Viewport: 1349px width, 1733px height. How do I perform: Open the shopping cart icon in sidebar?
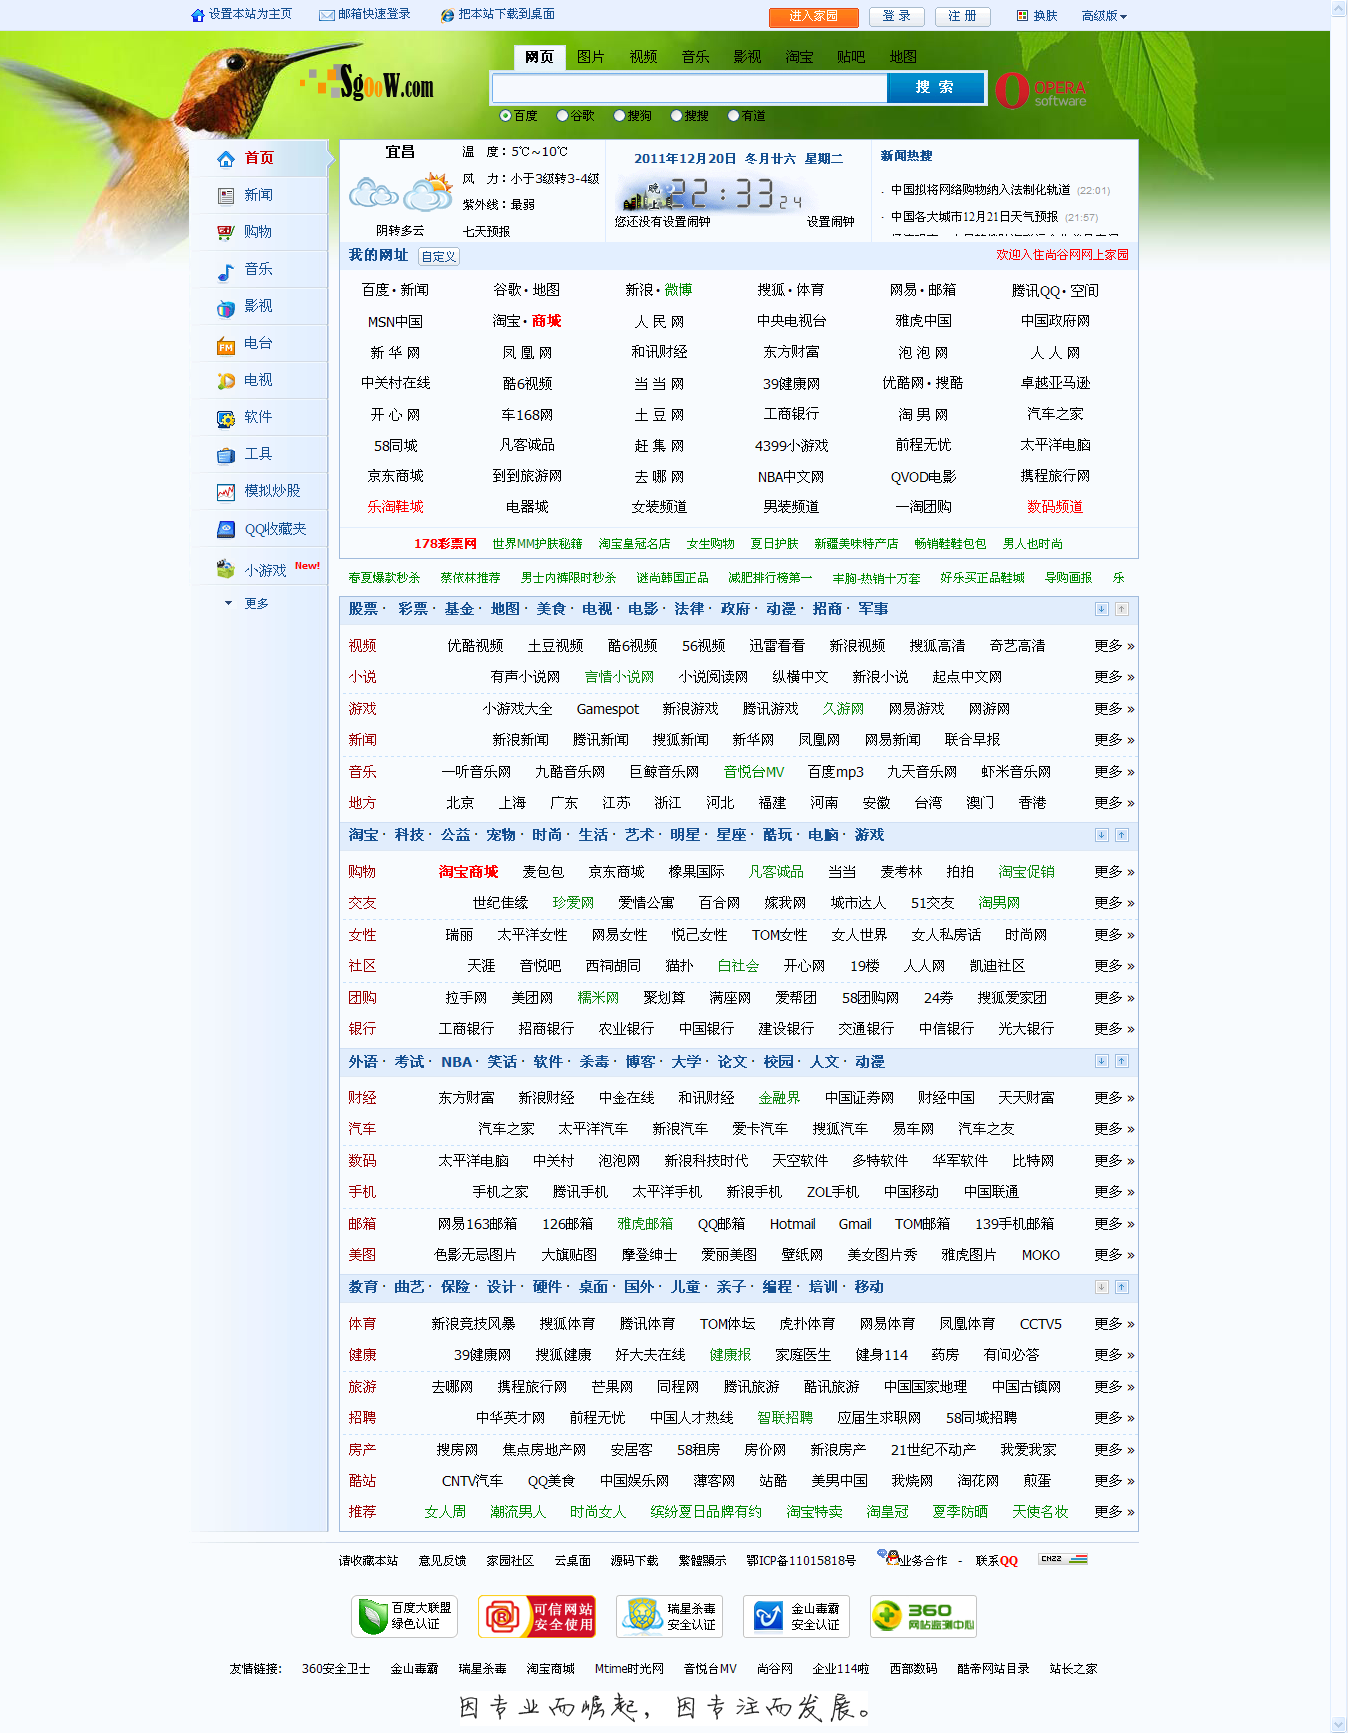point(226,233)
